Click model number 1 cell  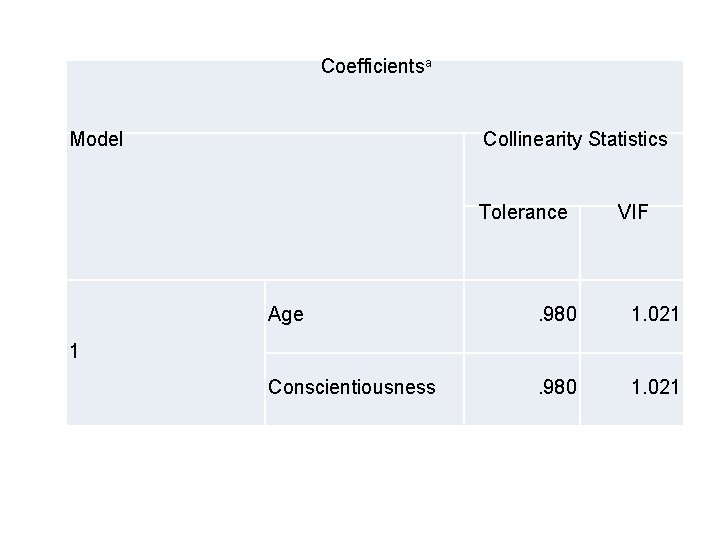click(x=74, y=351)
